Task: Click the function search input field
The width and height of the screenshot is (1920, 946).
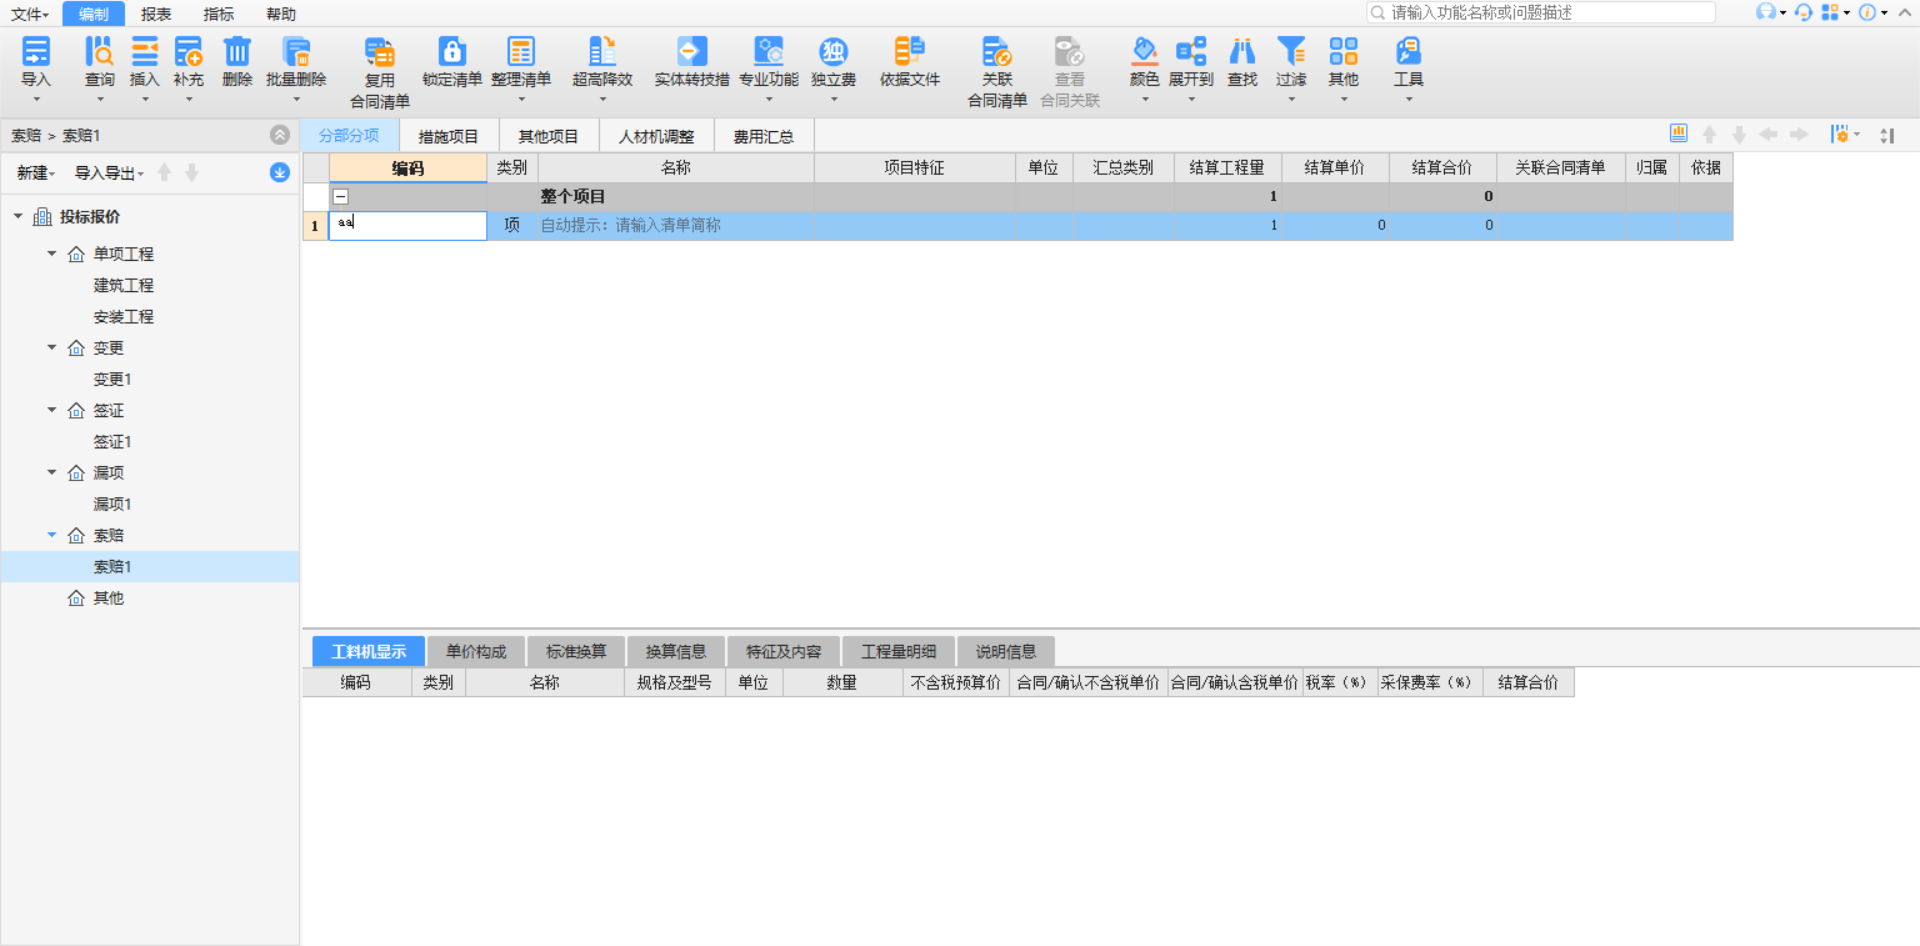Action: (x=1541, y=12)
